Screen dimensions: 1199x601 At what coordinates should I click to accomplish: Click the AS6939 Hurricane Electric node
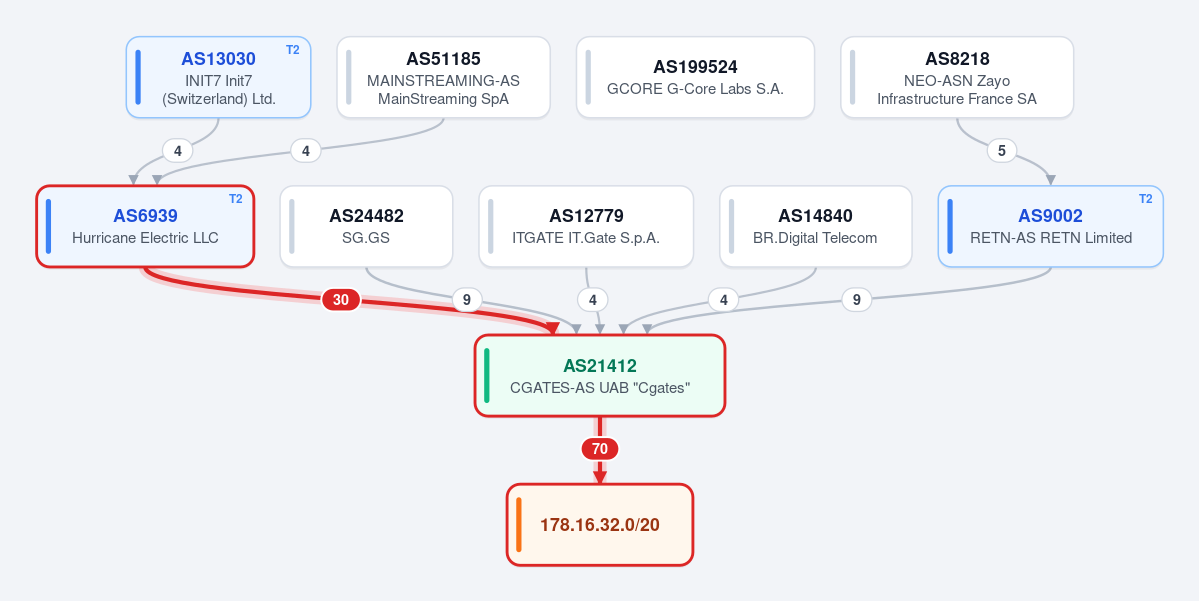tap(145, 226)
